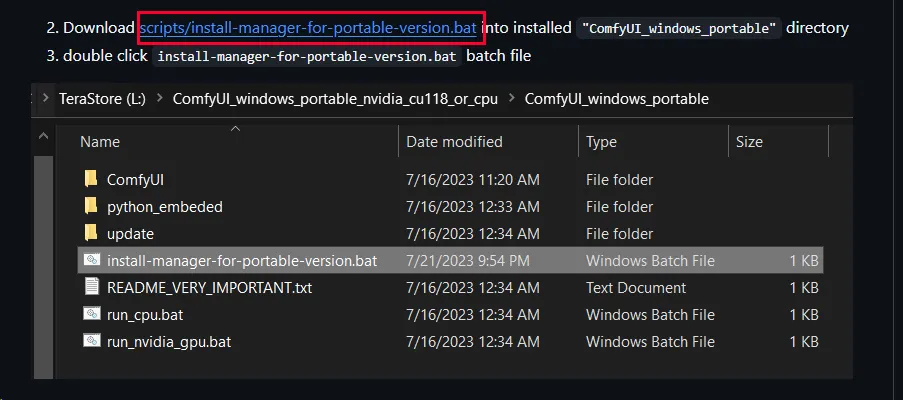Screen dimensions: 903x400
Task: Select the README_VERY_IMPORTANT.txt file name
Action: click(209, 287)
